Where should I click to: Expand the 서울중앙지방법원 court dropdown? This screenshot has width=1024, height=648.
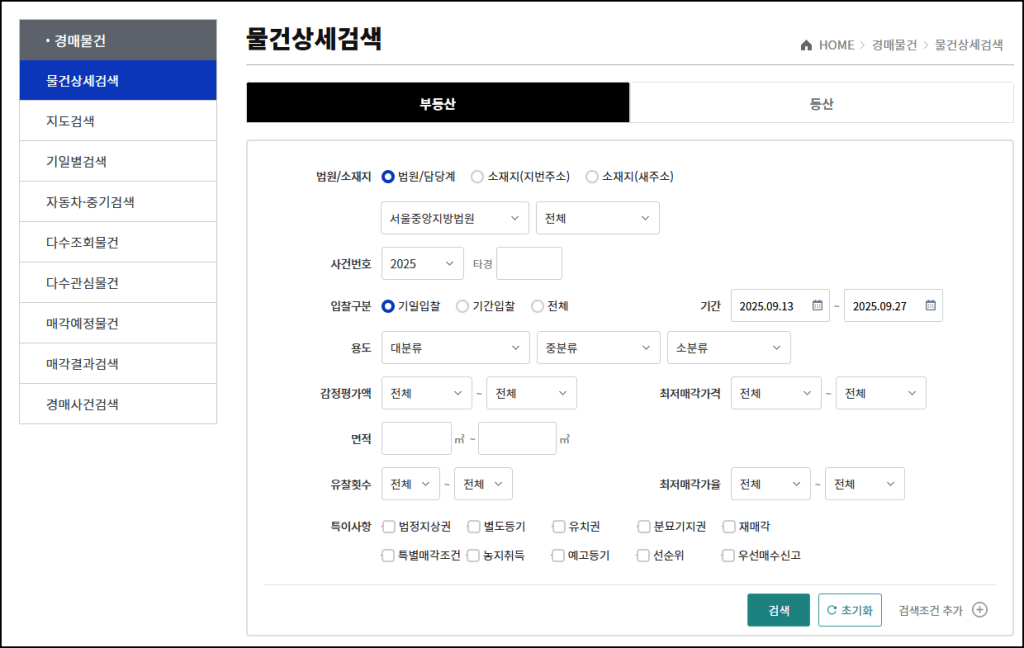point(455,218)
